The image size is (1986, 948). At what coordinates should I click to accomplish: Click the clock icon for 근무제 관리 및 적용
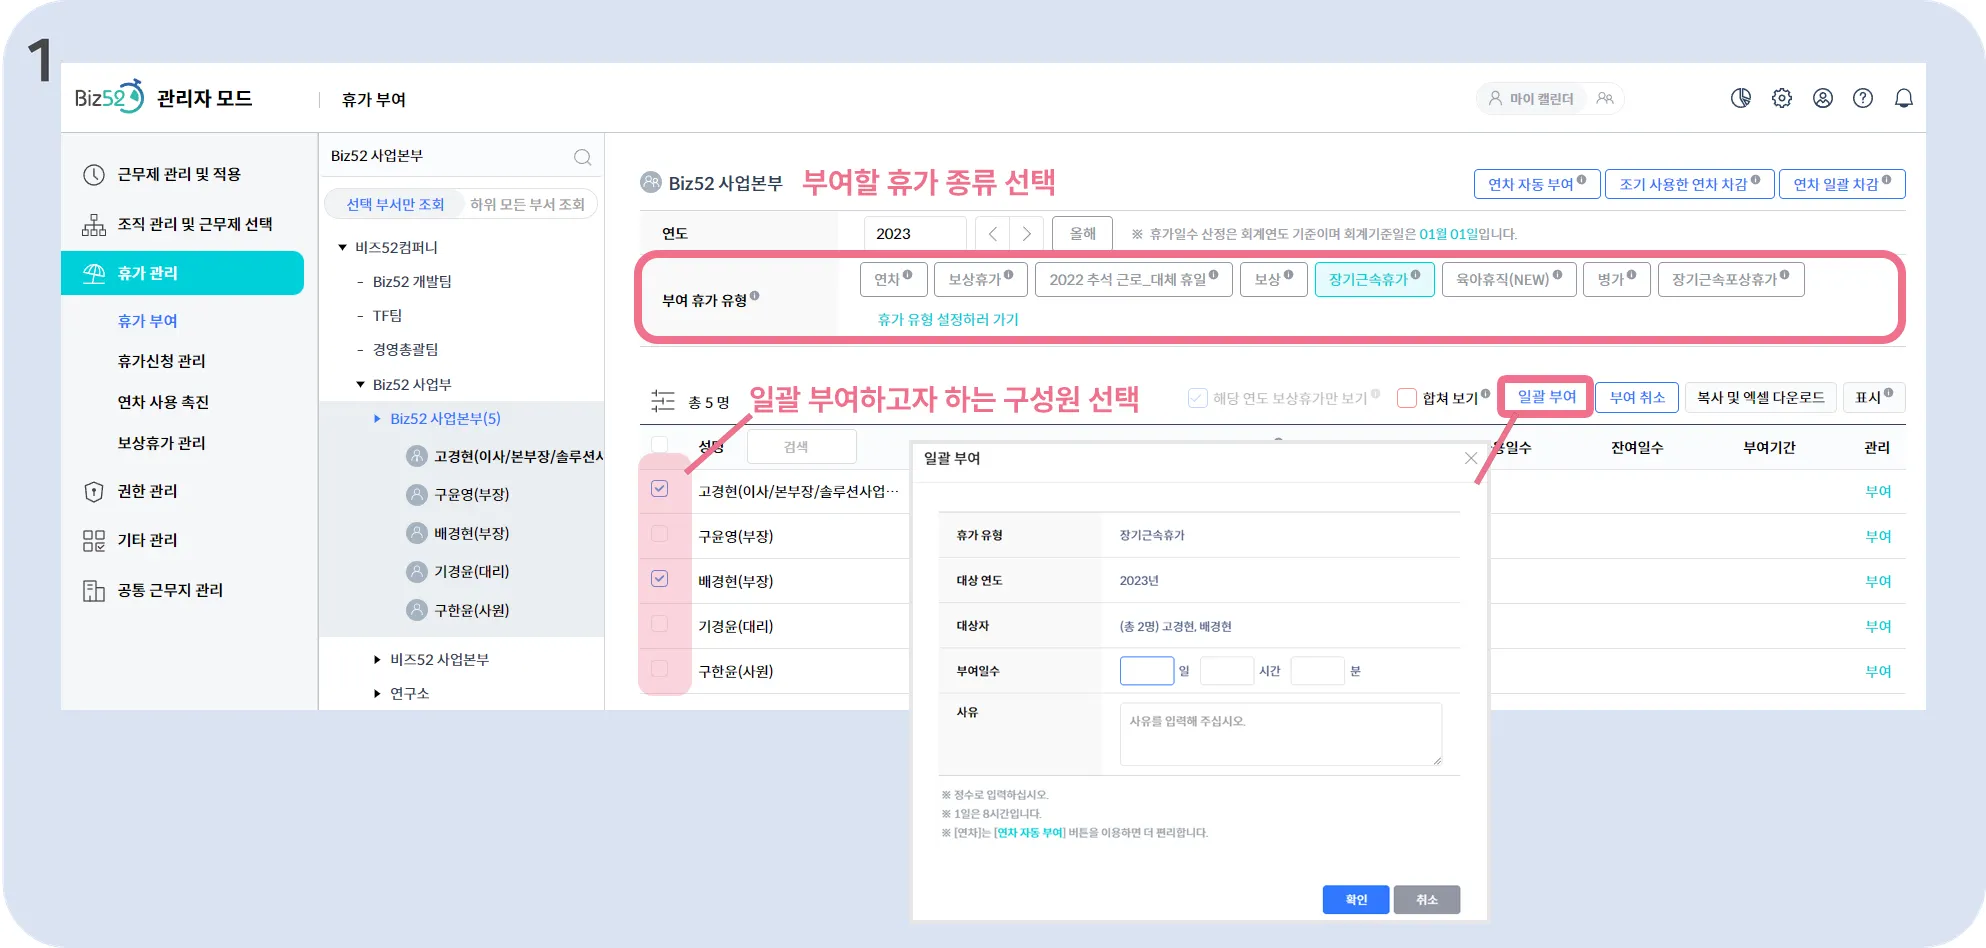[94, 175]
